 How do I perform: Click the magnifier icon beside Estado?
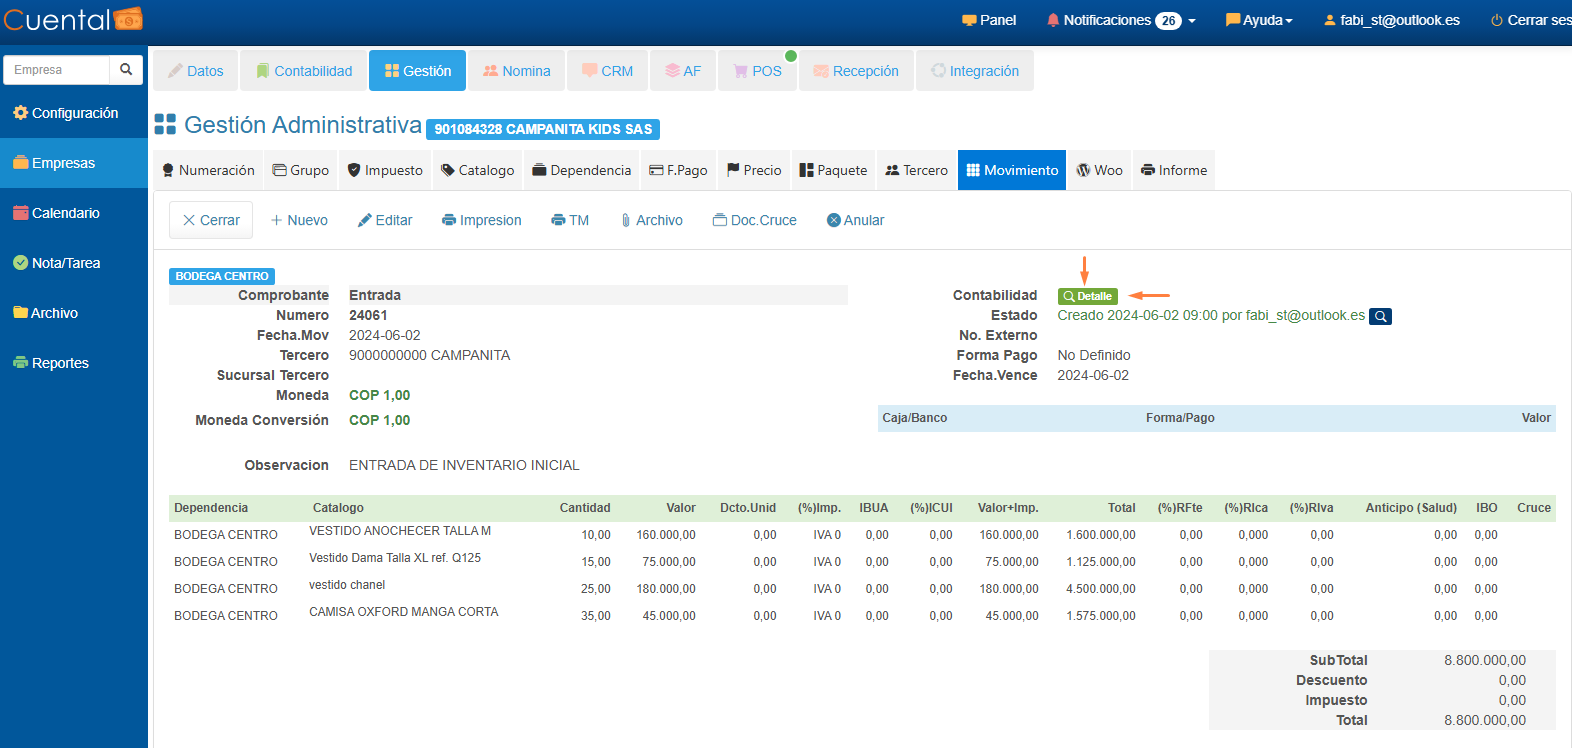point(1380,316)
